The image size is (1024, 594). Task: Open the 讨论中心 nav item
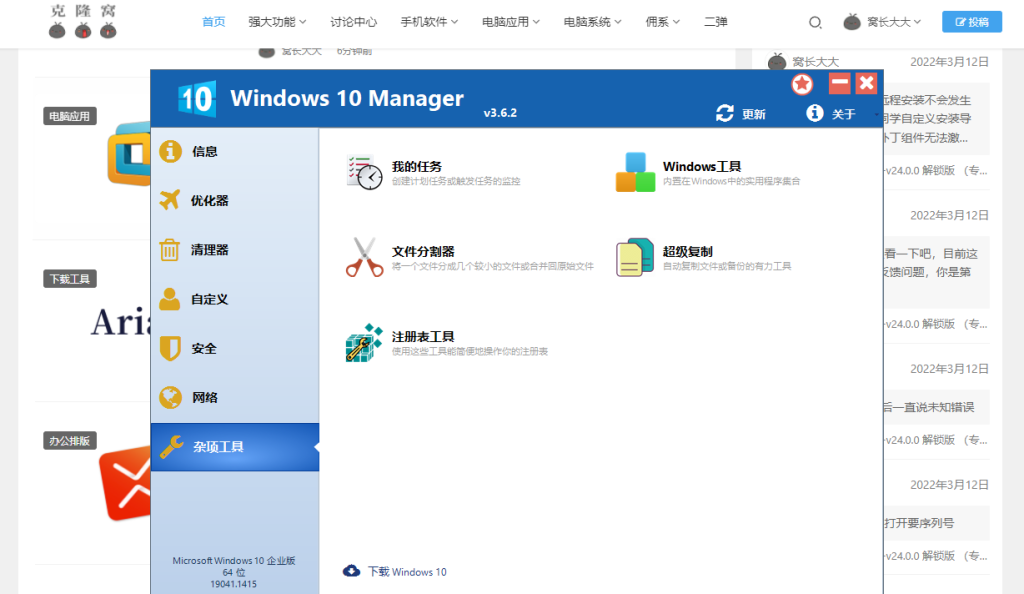pos(353,22)
